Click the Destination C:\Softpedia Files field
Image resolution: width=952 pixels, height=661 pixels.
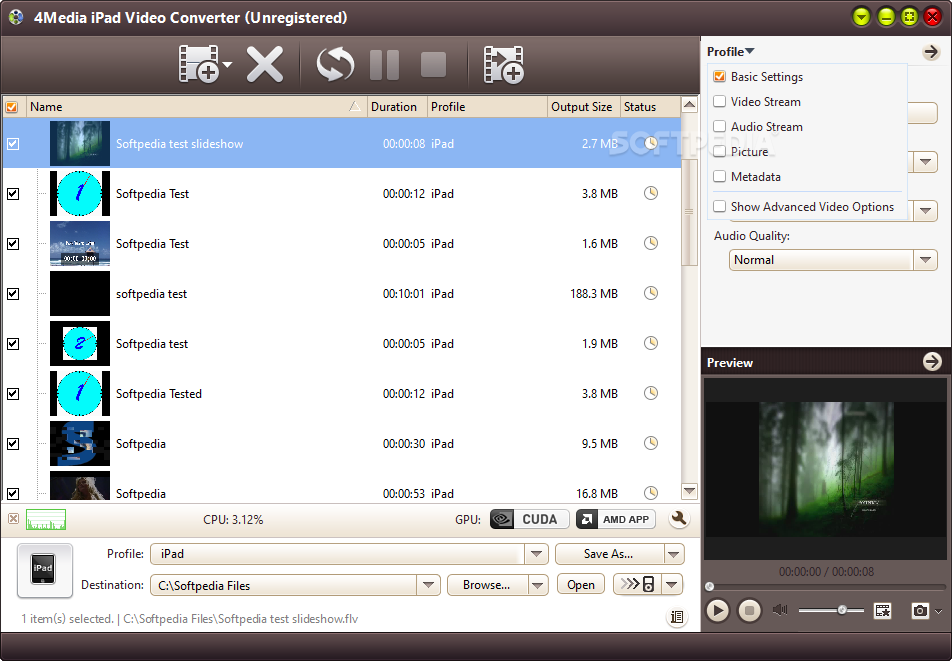pyautogui.click(x=284, y=585)
